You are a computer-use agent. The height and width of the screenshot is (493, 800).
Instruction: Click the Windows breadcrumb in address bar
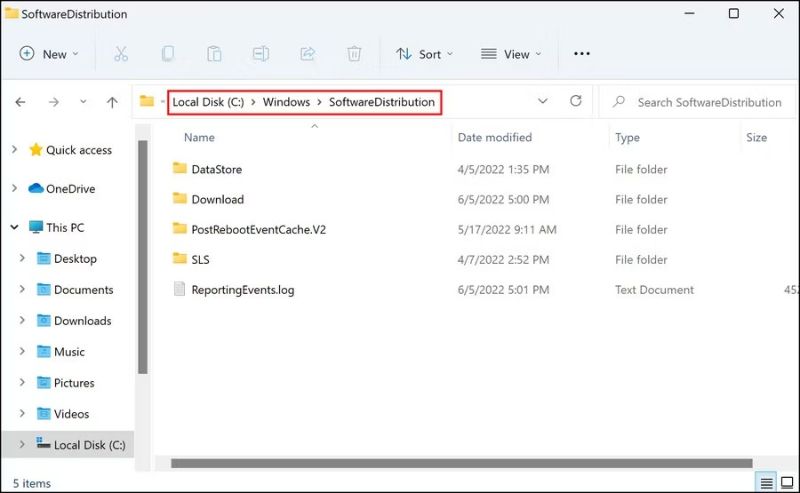coord(286,102)
